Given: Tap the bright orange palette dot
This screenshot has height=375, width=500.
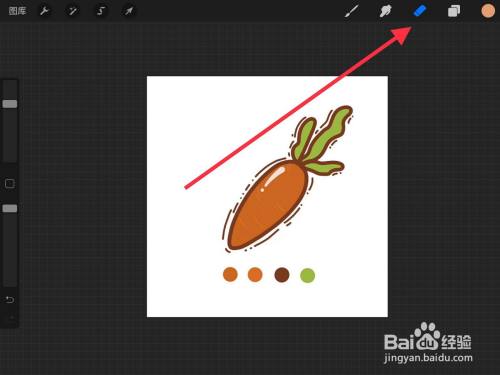Looking at the screenshot, I should coord(255,275).
